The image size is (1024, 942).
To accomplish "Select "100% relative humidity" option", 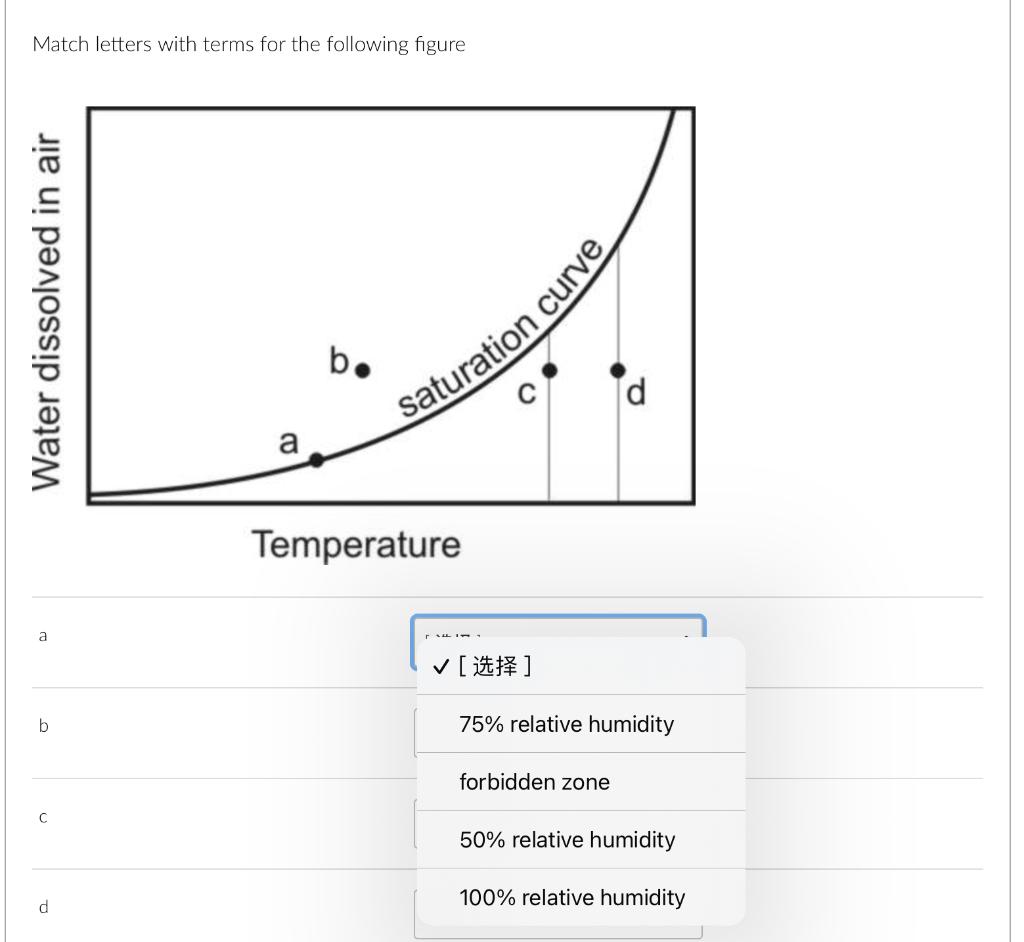I will coord(572,897).
